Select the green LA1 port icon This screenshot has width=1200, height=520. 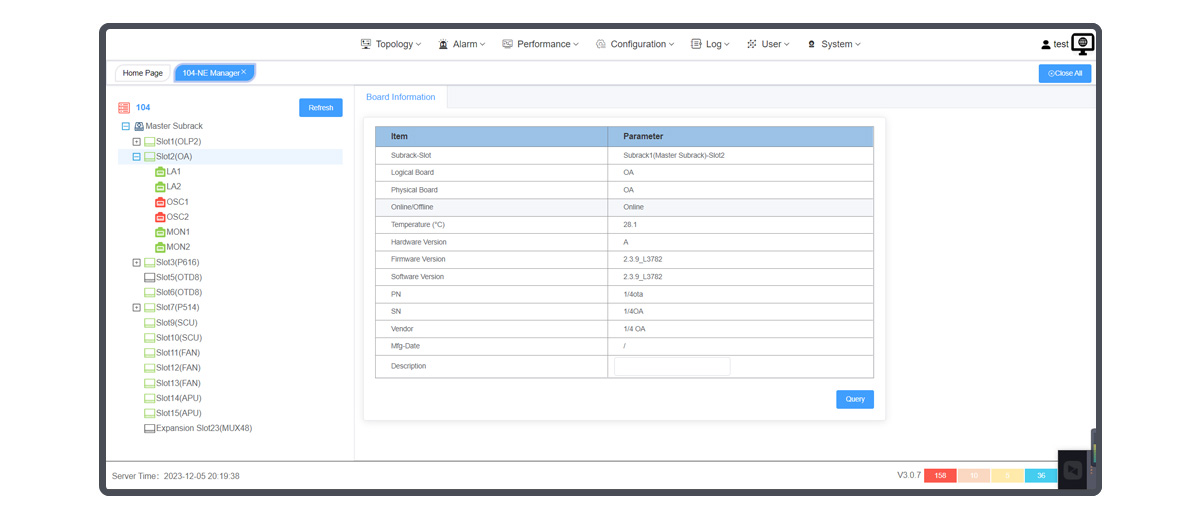tap(160, 172)
